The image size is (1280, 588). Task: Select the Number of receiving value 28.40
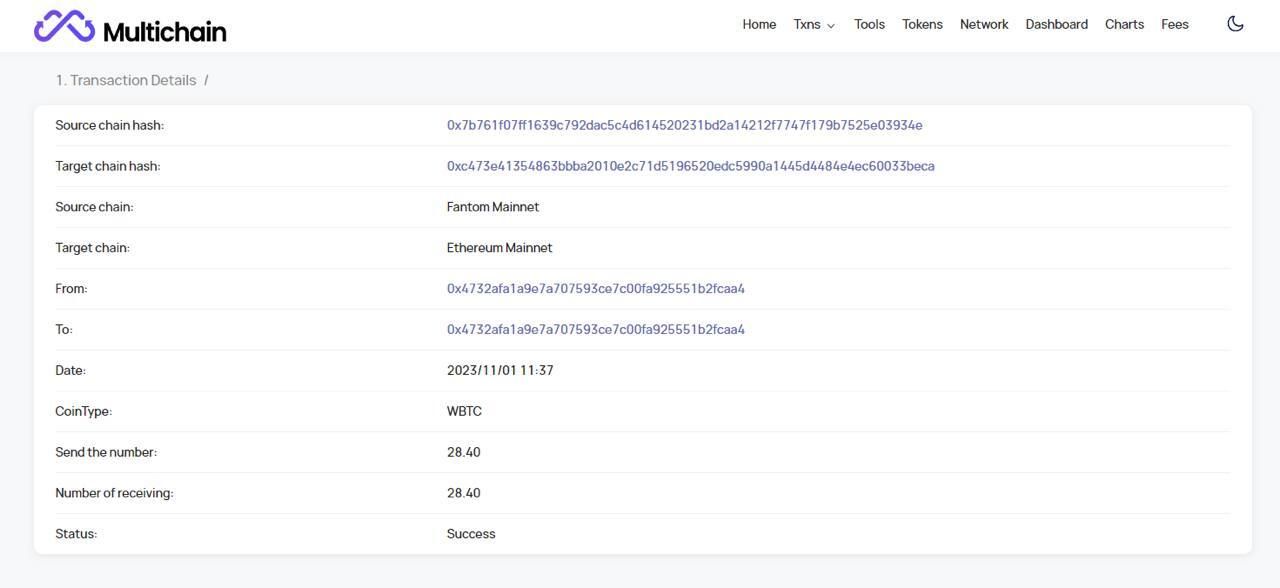tap(463, 493)
